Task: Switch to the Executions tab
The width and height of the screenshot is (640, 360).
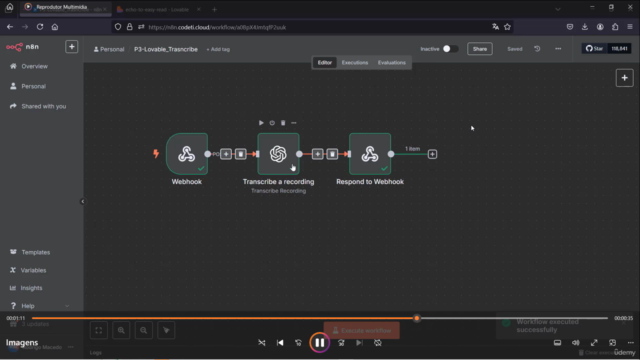Action: (x=355, y=62)
